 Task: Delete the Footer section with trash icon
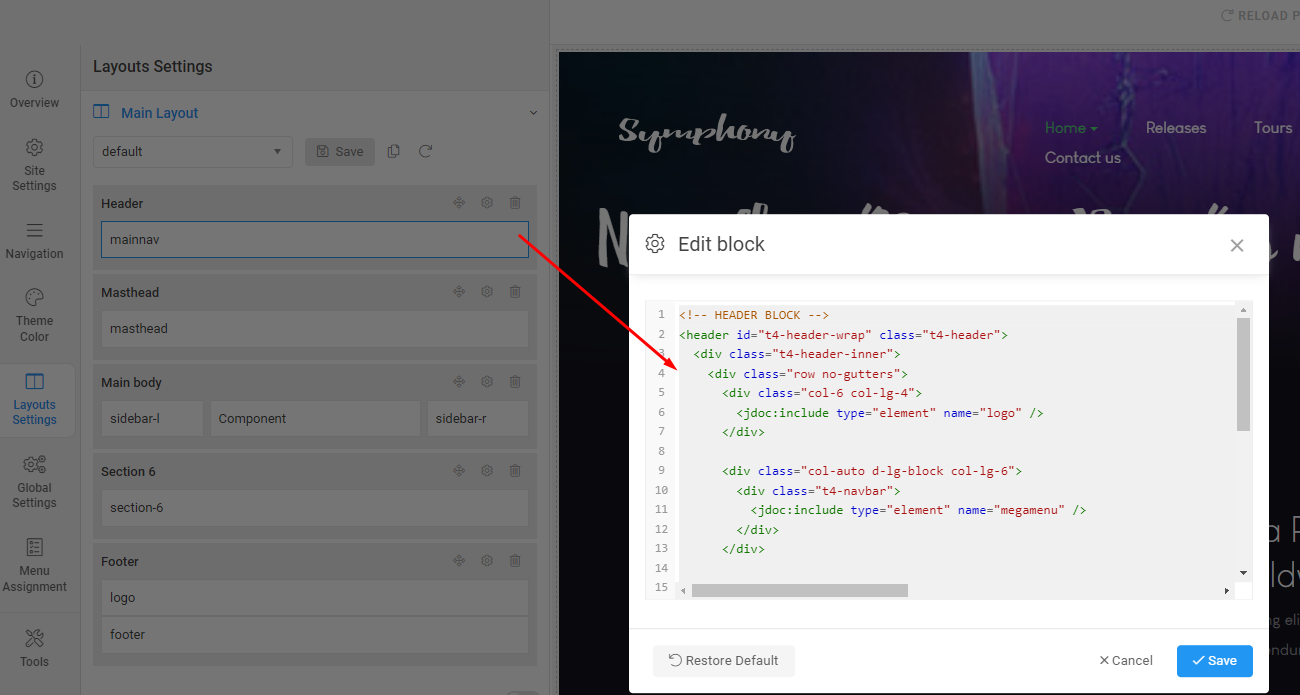[x=515, y=561]
